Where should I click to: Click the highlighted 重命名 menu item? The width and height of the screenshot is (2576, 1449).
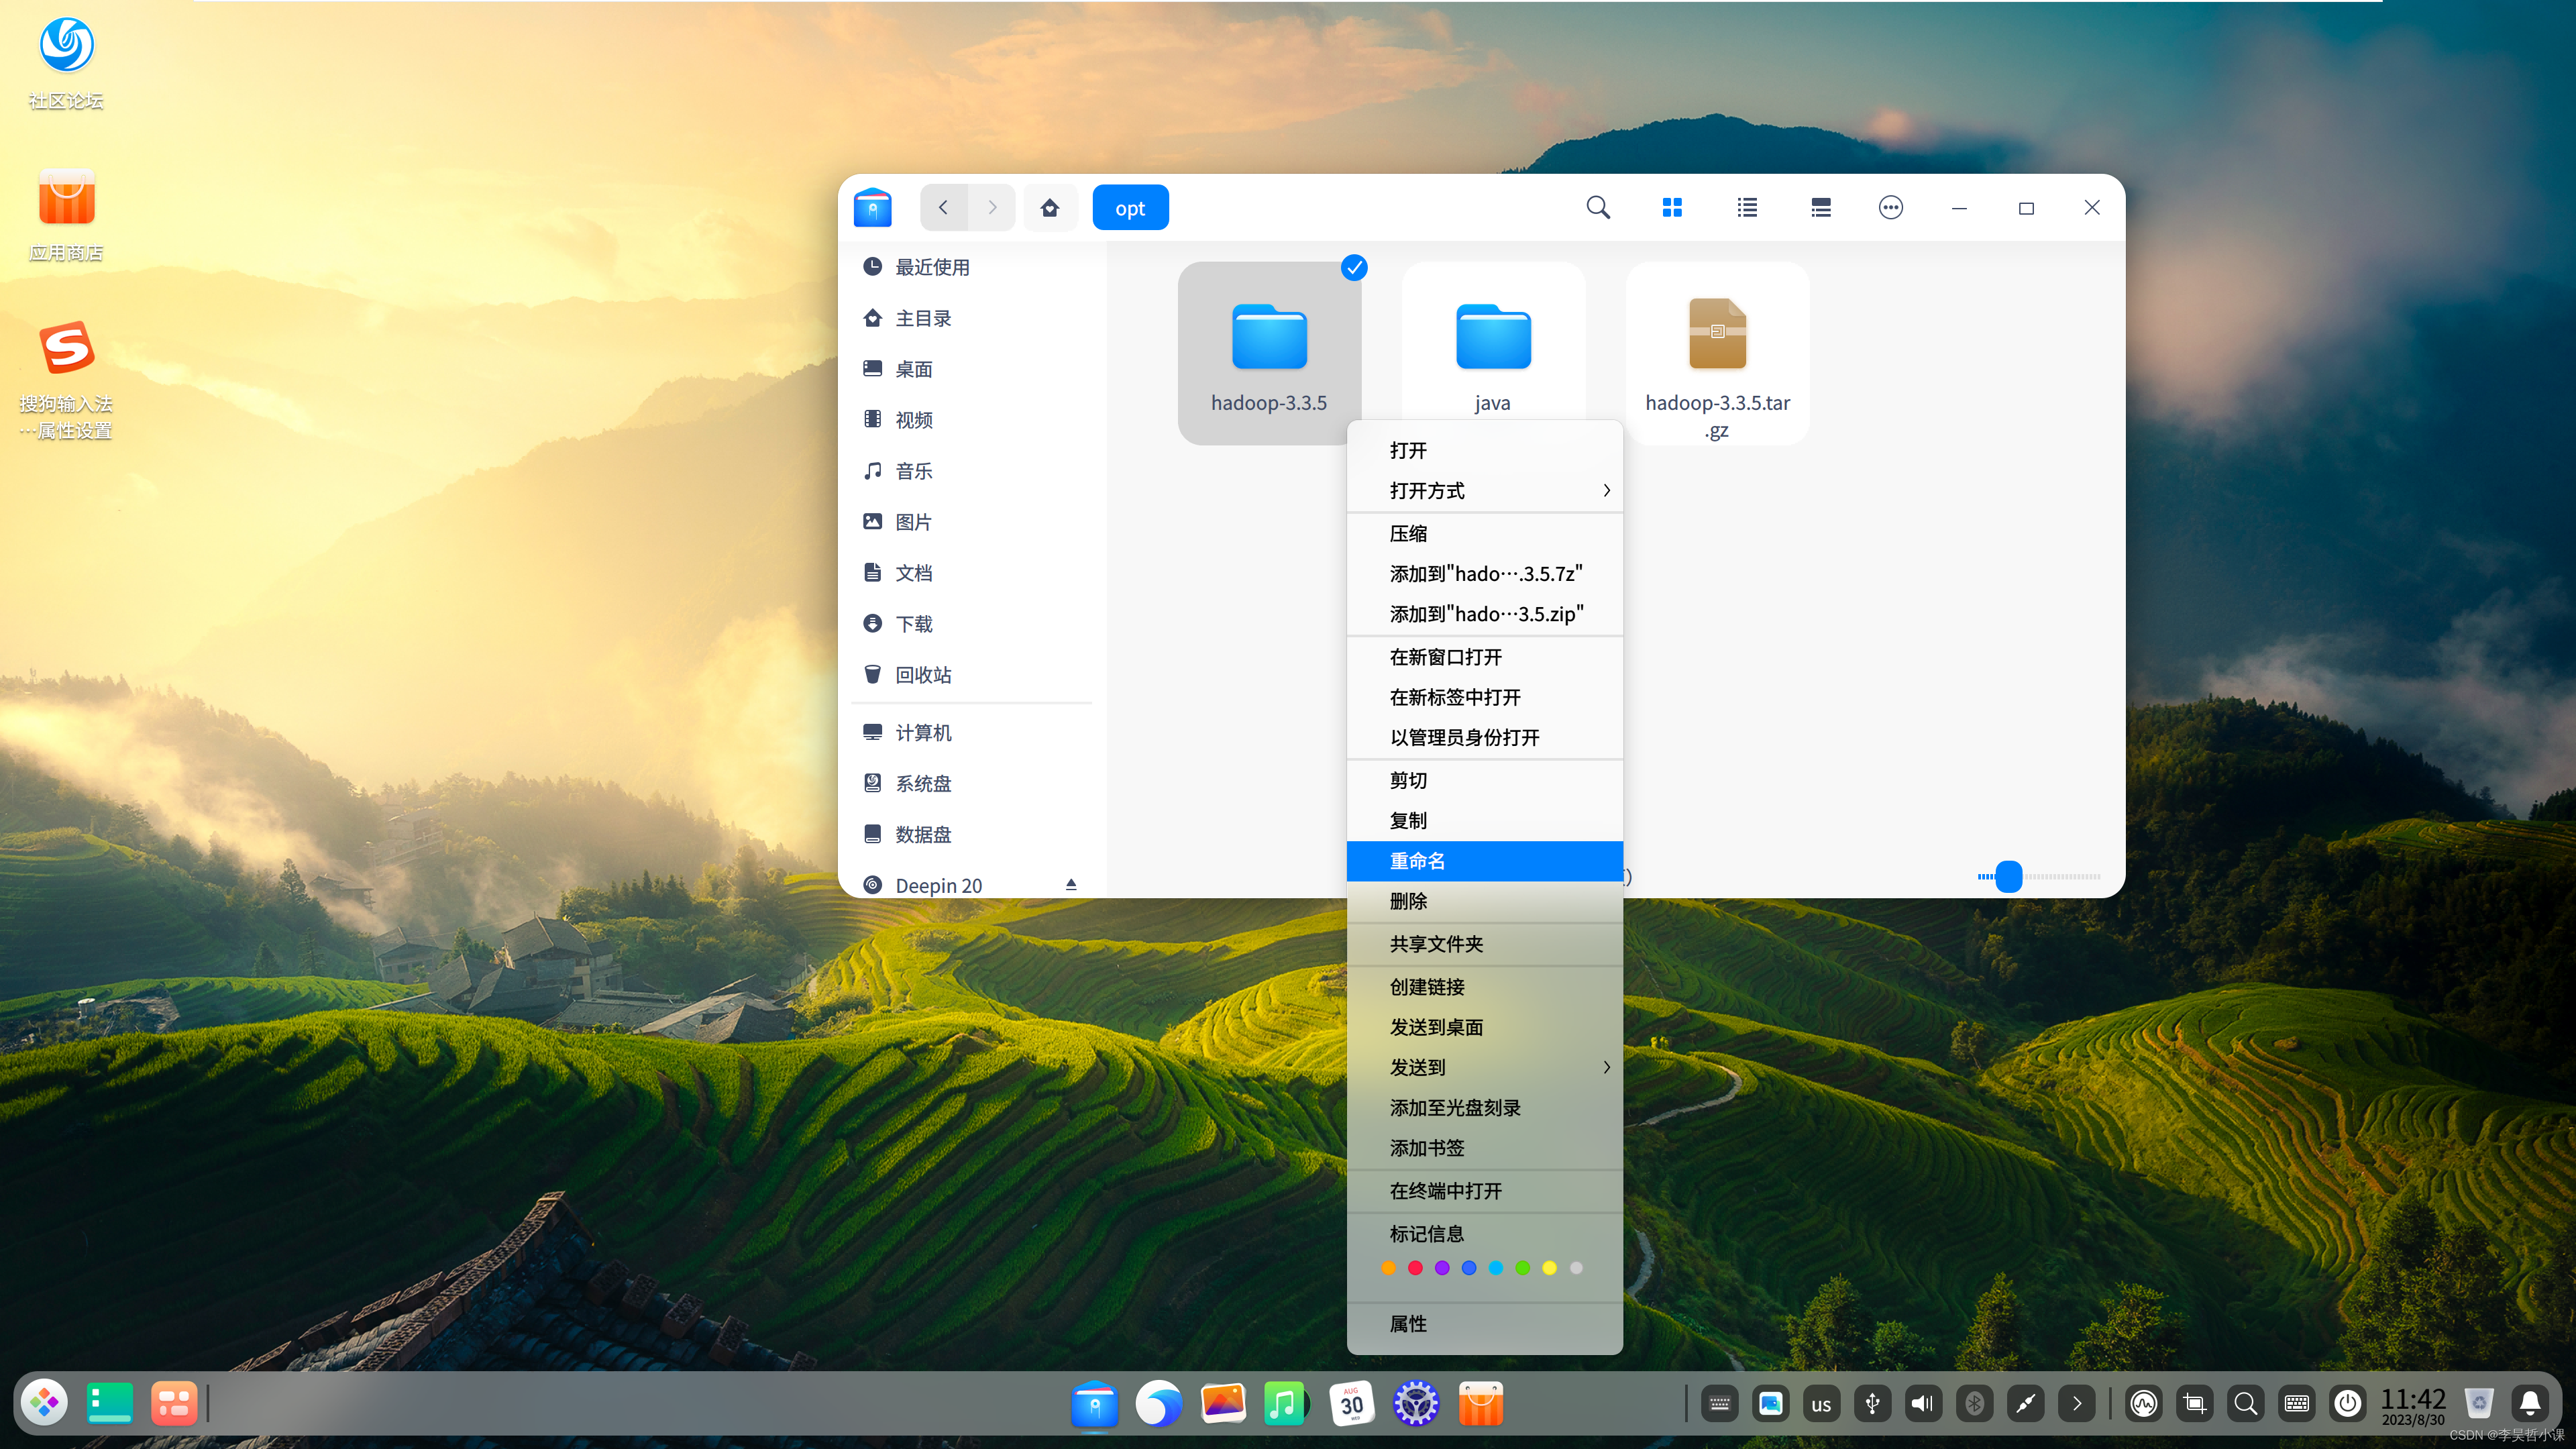(x=1484, y=861)
